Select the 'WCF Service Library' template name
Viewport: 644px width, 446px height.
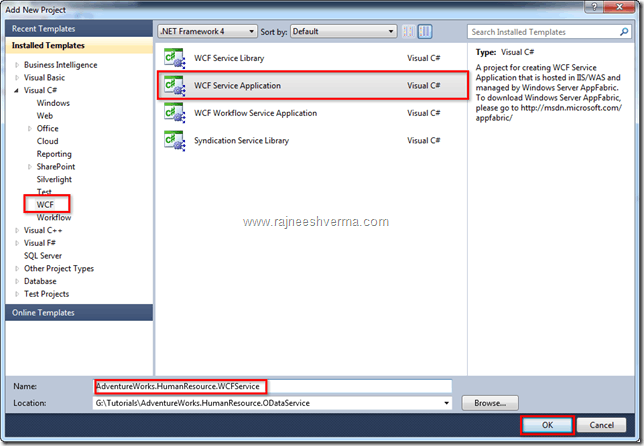[229, 58]
